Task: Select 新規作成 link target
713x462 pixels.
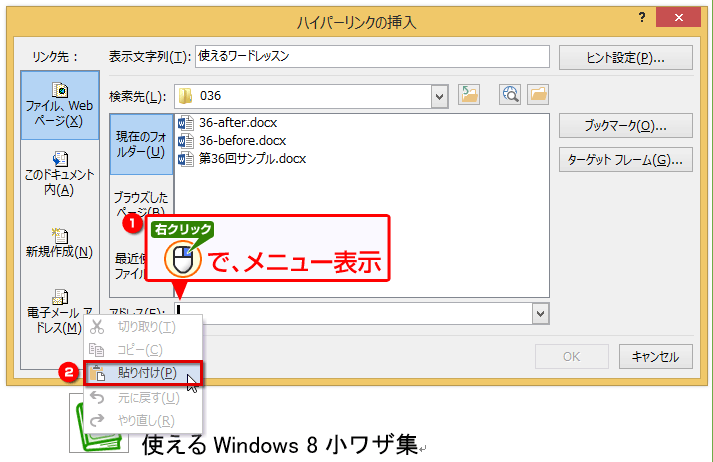Action: tap(60, 243)
